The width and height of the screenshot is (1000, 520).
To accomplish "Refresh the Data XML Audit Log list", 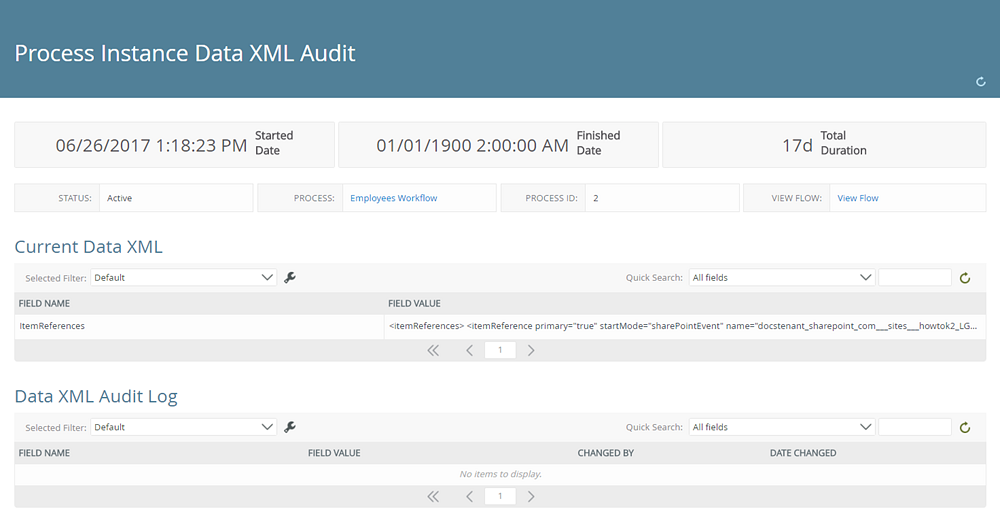I will tap(965, 427).
